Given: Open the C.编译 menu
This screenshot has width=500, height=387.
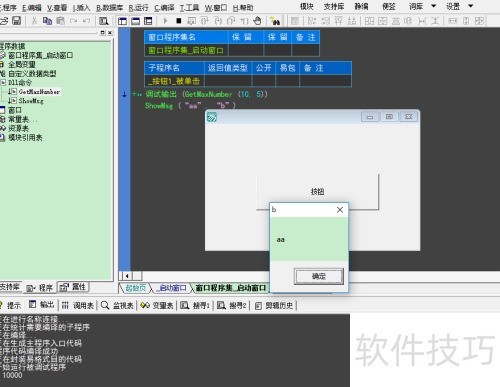Looking at the screenshot, I should click(x=164, y=7).
